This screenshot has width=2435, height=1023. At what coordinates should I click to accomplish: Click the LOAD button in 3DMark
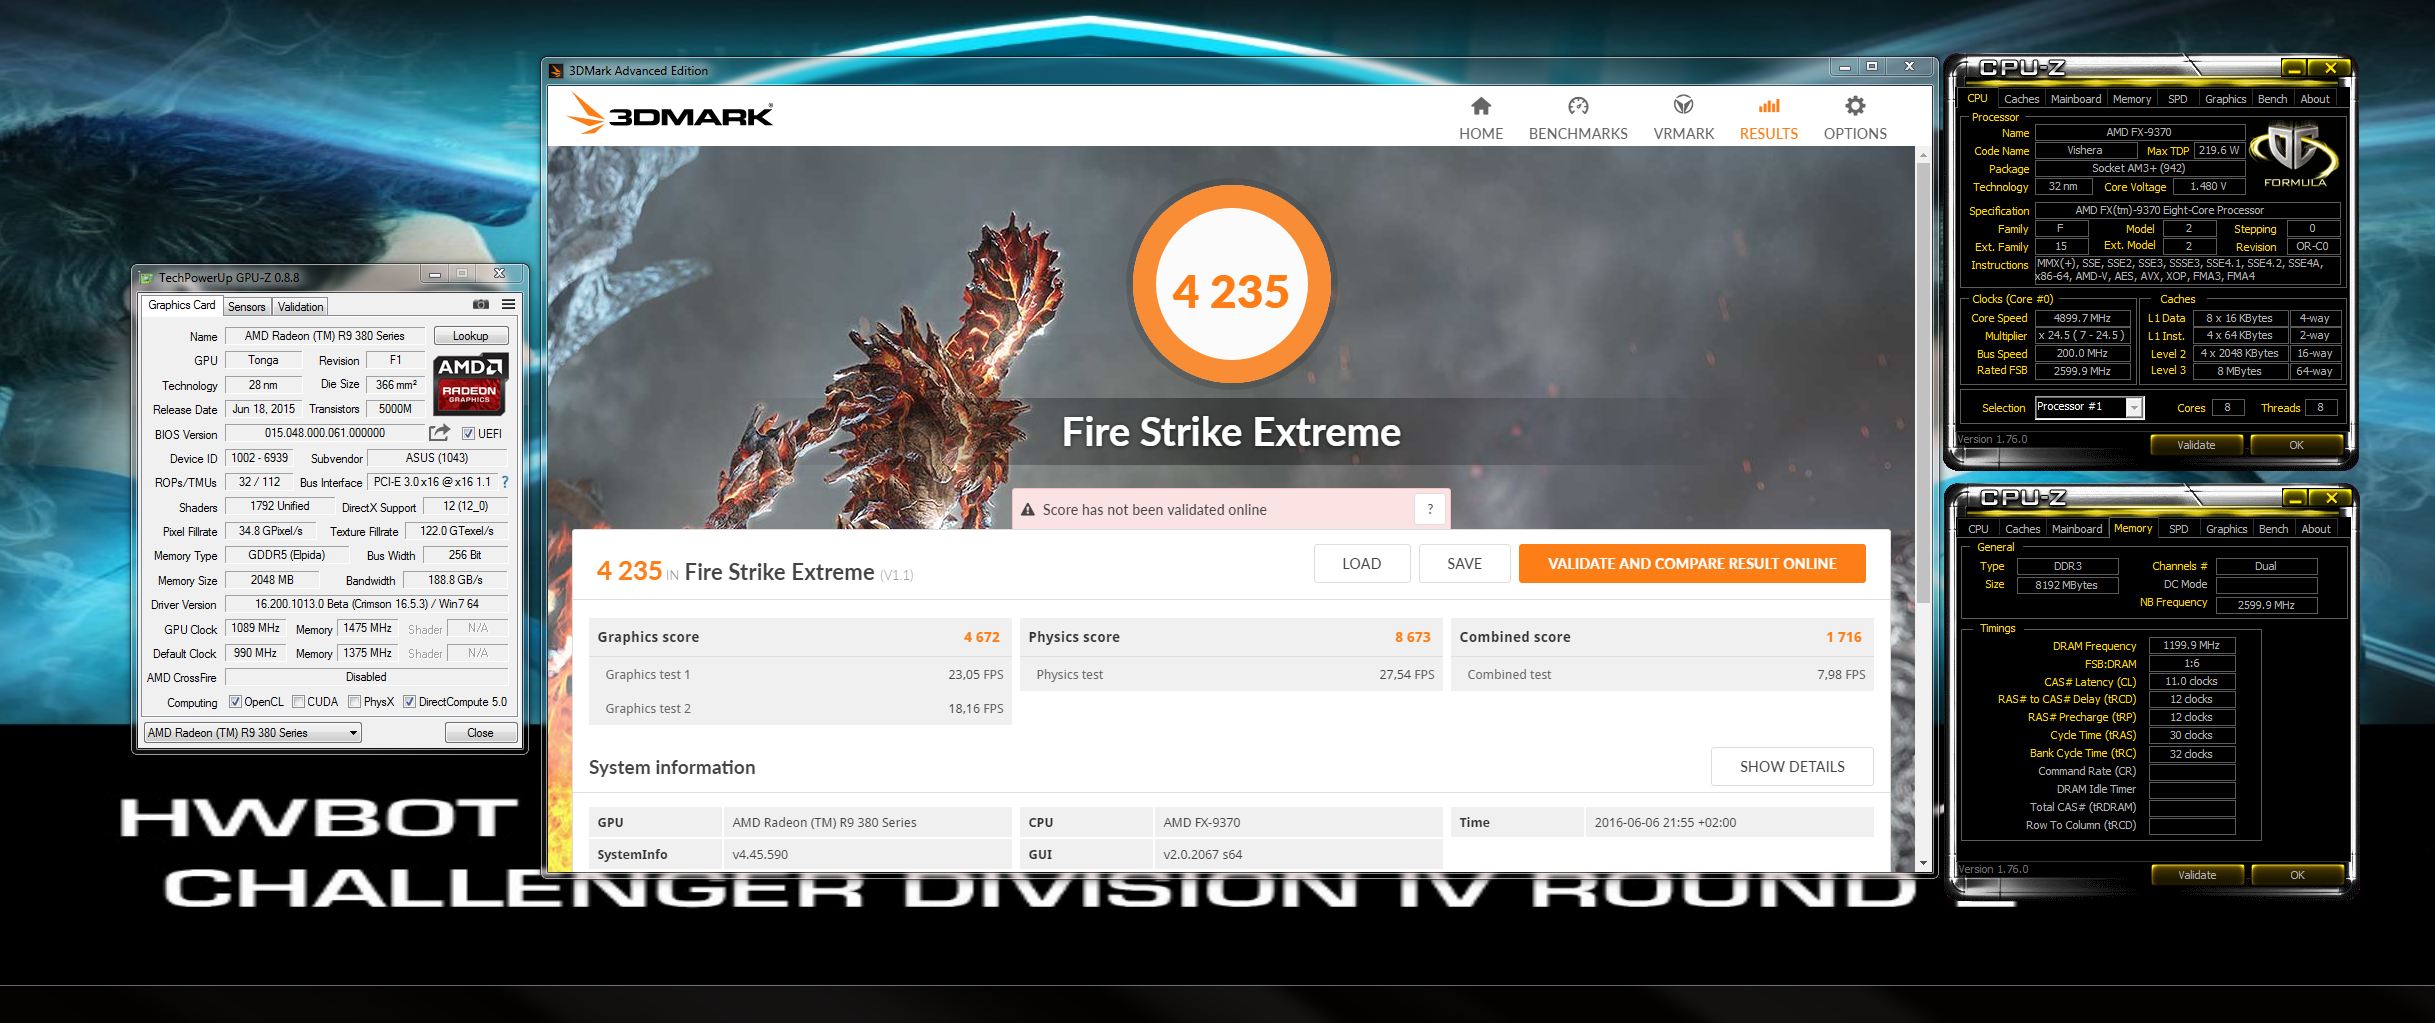point(1362,563)
